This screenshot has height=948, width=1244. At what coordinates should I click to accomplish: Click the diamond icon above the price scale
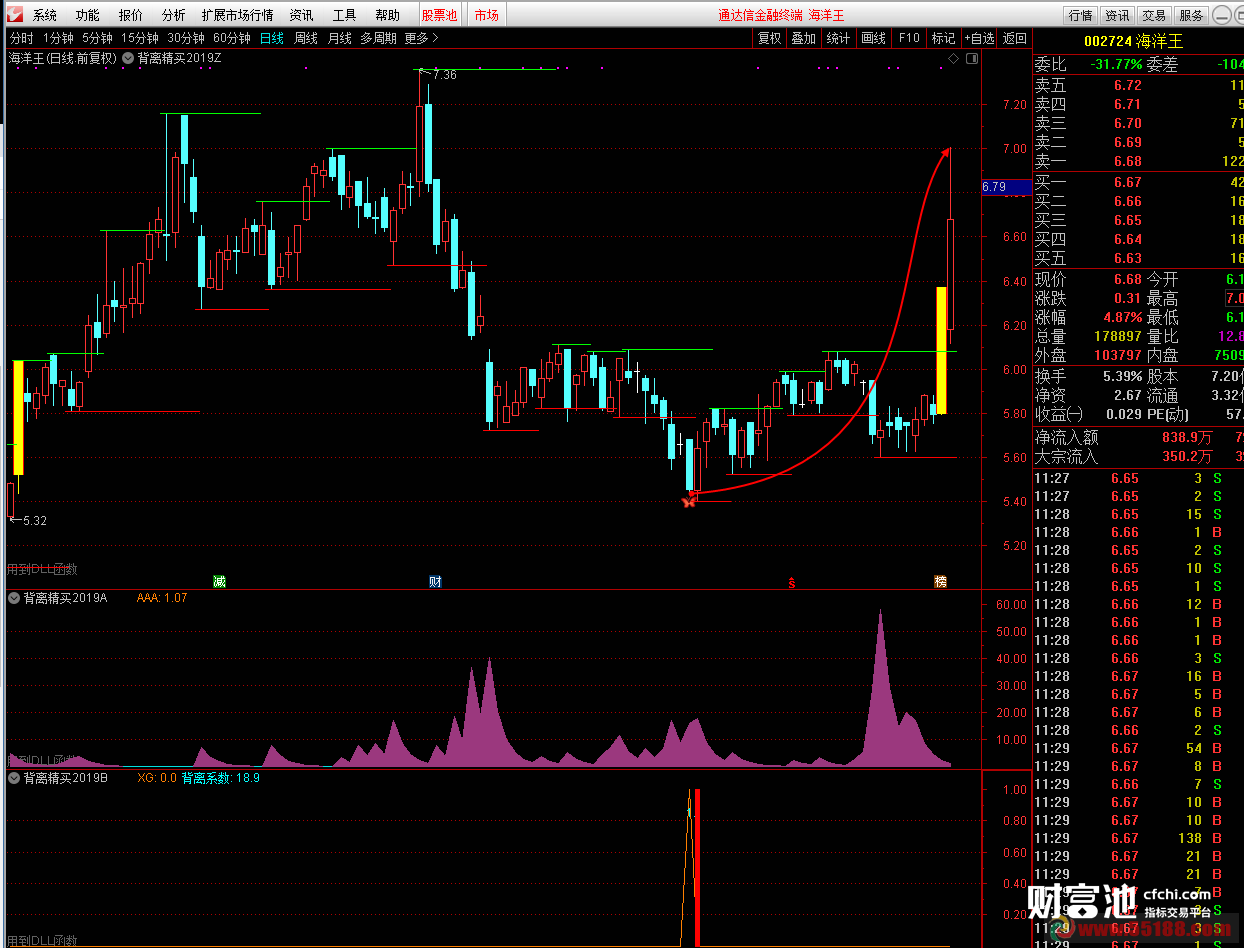coord(954,58)
